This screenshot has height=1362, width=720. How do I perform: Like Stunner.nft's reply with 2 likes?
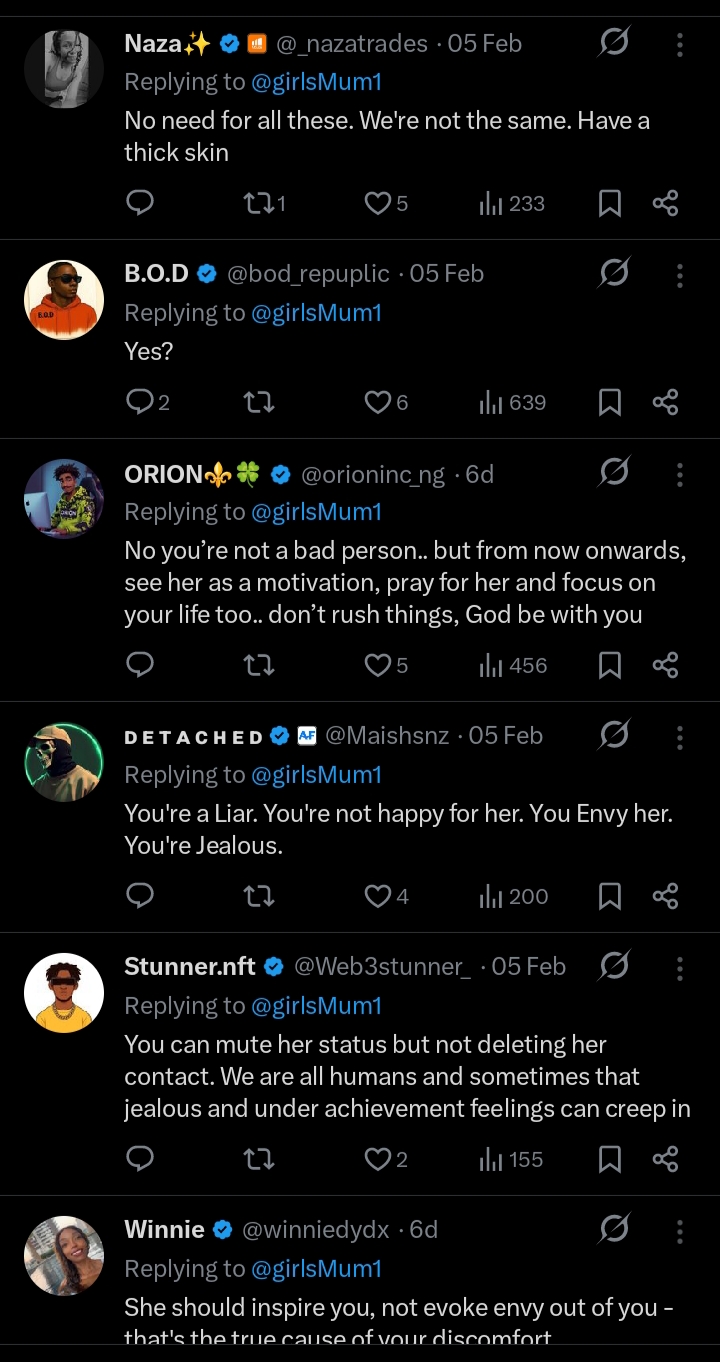tap(378, 1159)
